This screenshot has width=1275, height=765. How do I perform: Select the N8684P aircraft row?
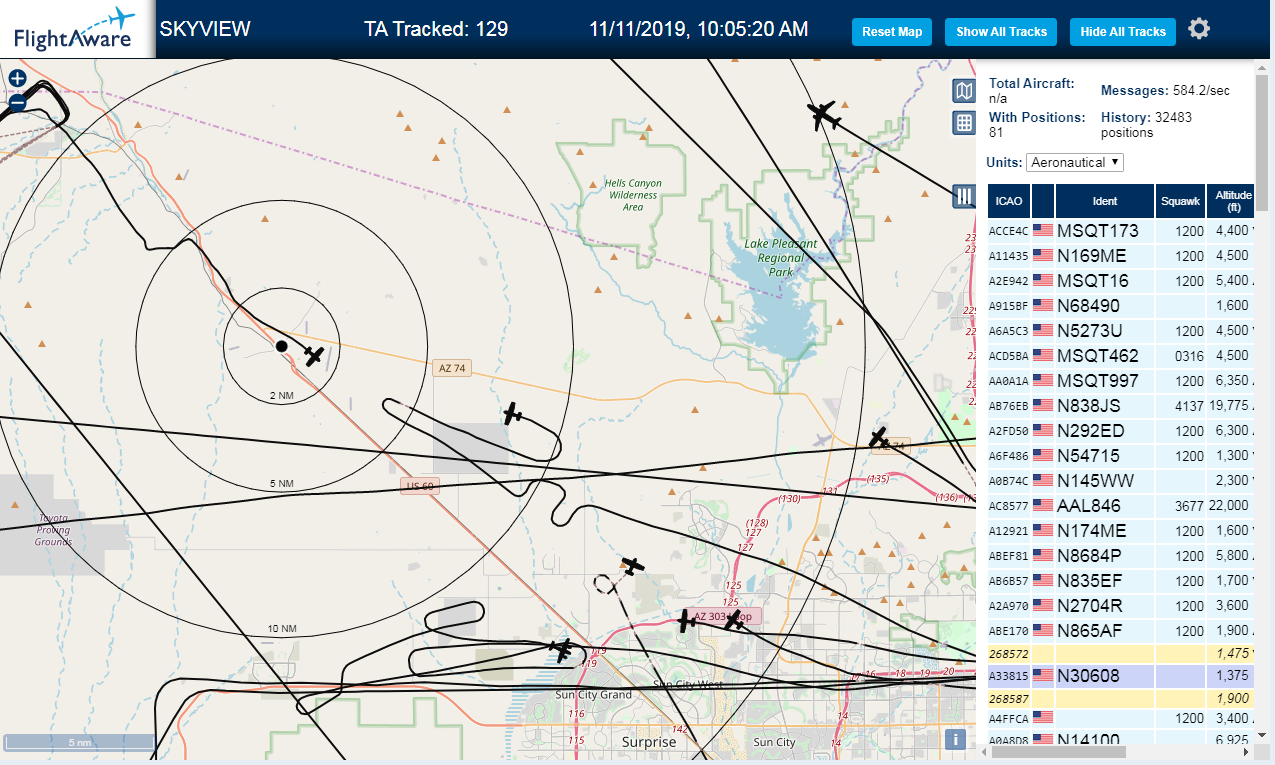(x=1121, y=556)
